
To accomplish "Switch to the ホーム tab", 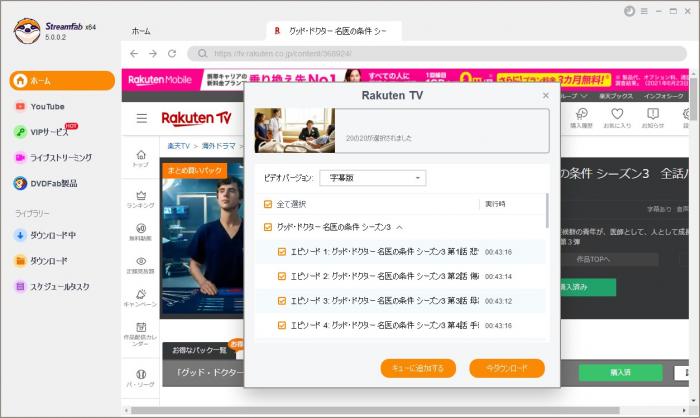I will click(x=141, y=31).
